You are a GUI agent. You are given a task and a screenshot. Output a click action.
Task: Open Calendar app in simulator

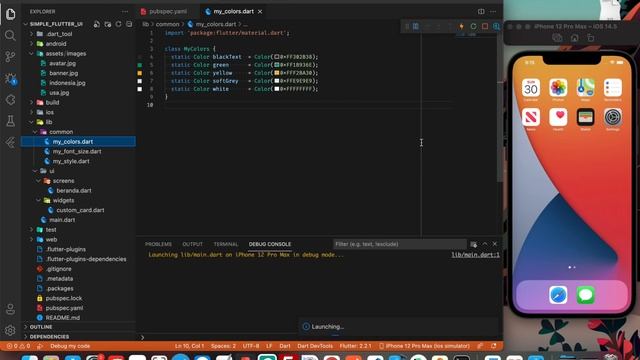click(531, 88)
